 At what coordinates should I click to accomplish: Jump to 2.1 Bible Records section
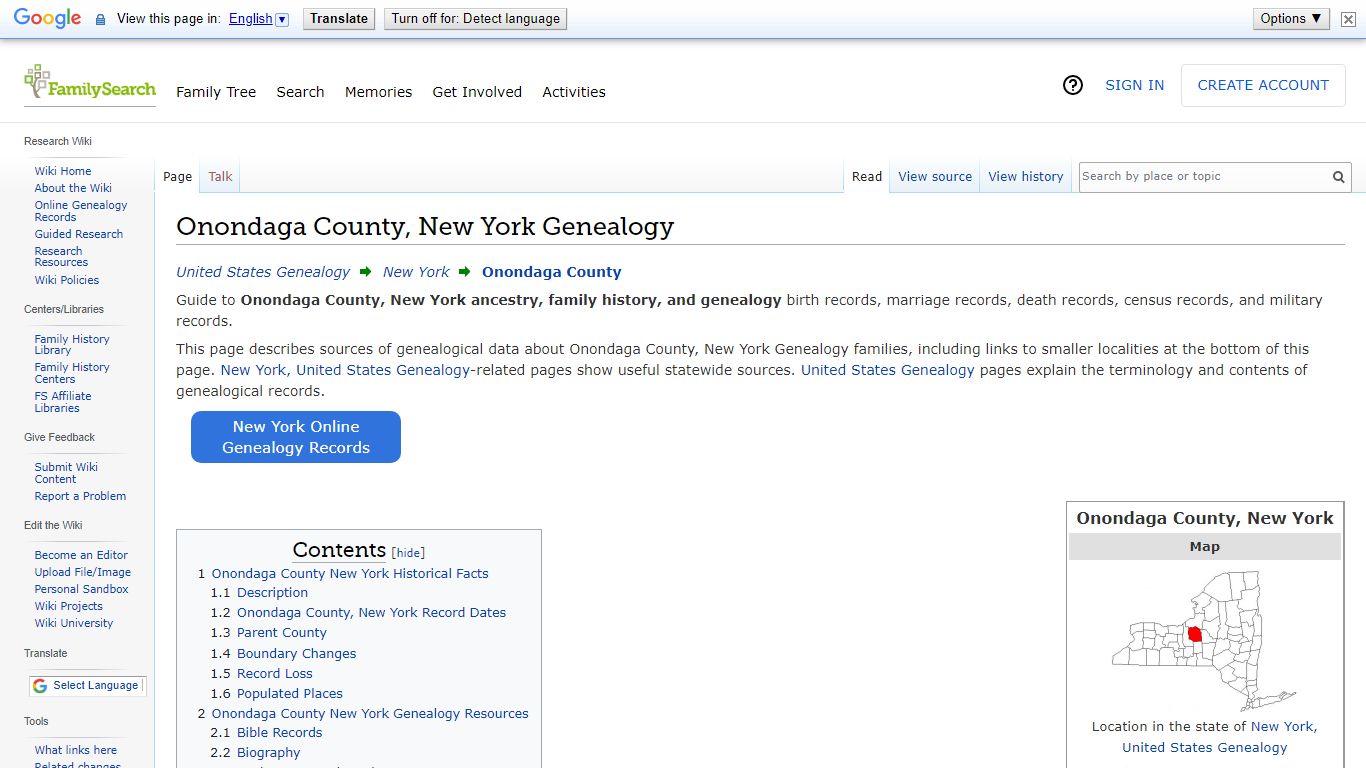(280, 733)
